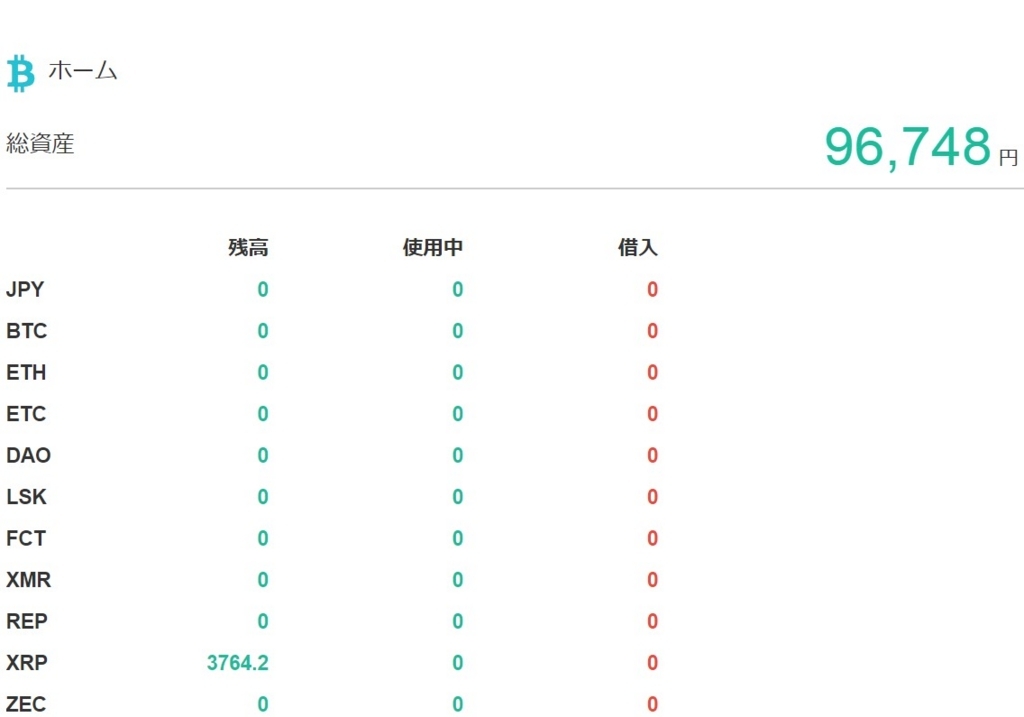The height and width of the screenshot is (717, 1024).
Task: Click the ZEC 借入 red value
Action: tap(652, 704)
